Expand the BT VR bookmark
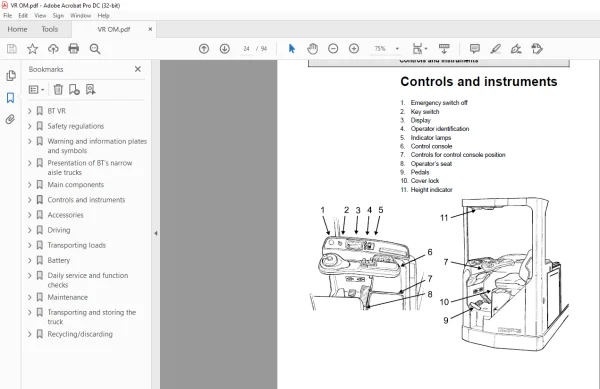Viewport: 600px width, 389px height. [x=30, y=111]
